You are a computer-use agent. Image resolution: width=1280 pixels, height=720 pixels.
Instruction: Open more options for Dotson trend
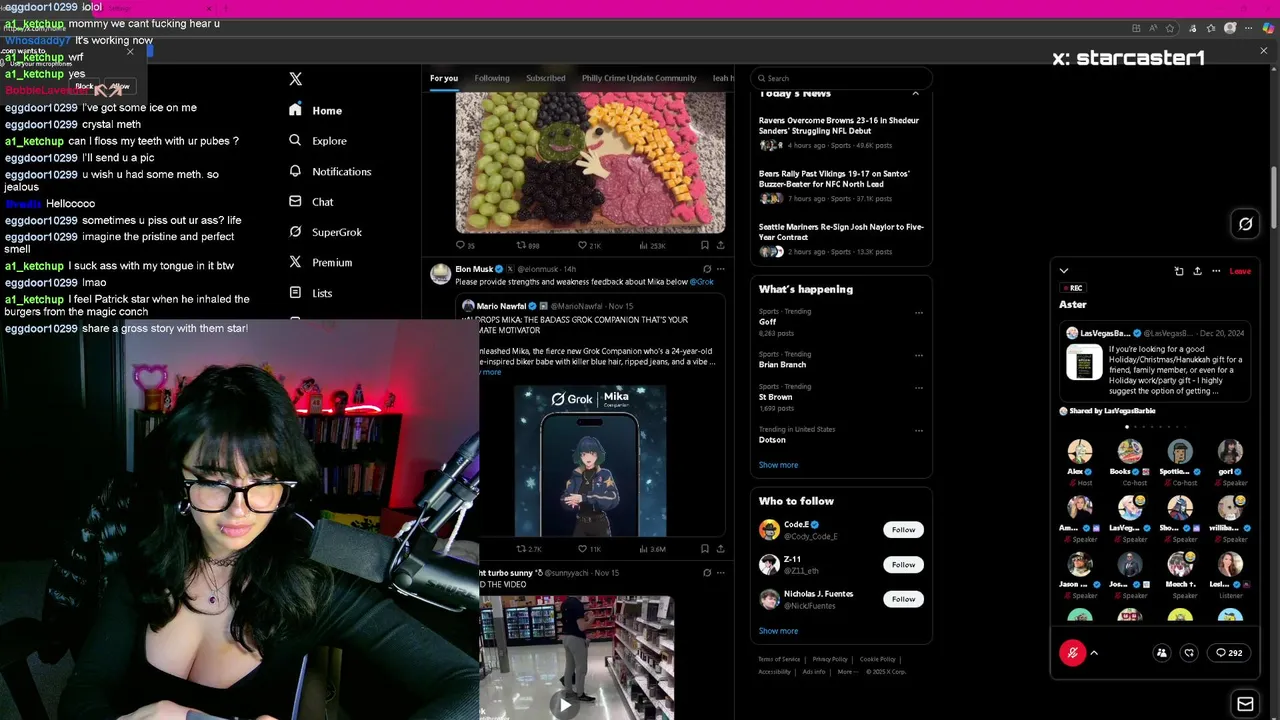pos(919,430)
